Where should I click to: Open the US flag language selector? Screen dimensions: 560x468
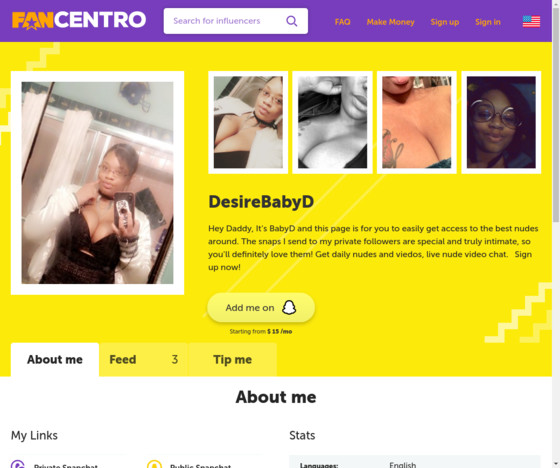click(531, 21)
